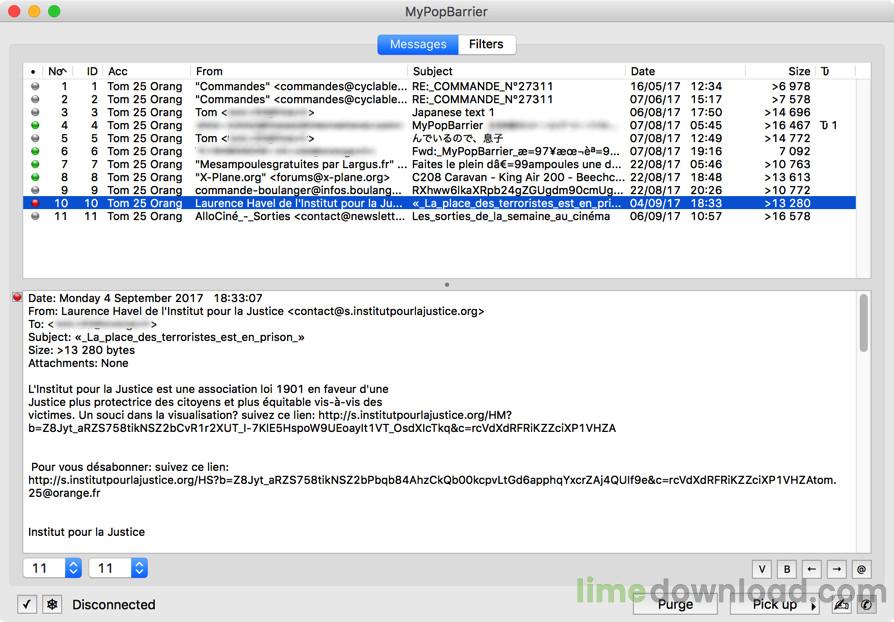Sort messages by the ID column
The height and width of the screenshot is (622, 894).
pos(91,71)
